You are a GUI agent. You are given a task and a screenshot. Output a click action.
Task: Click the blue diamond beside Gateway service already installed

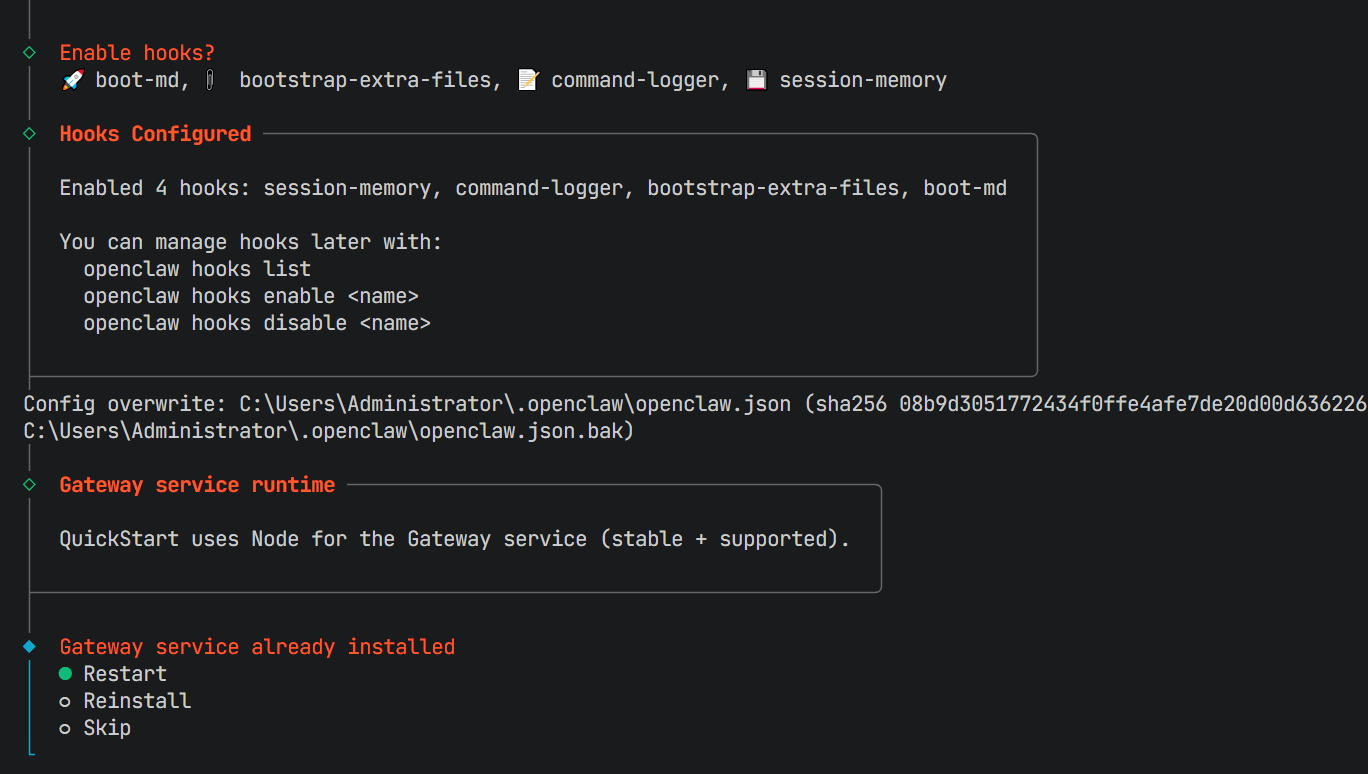pos(29,646)
